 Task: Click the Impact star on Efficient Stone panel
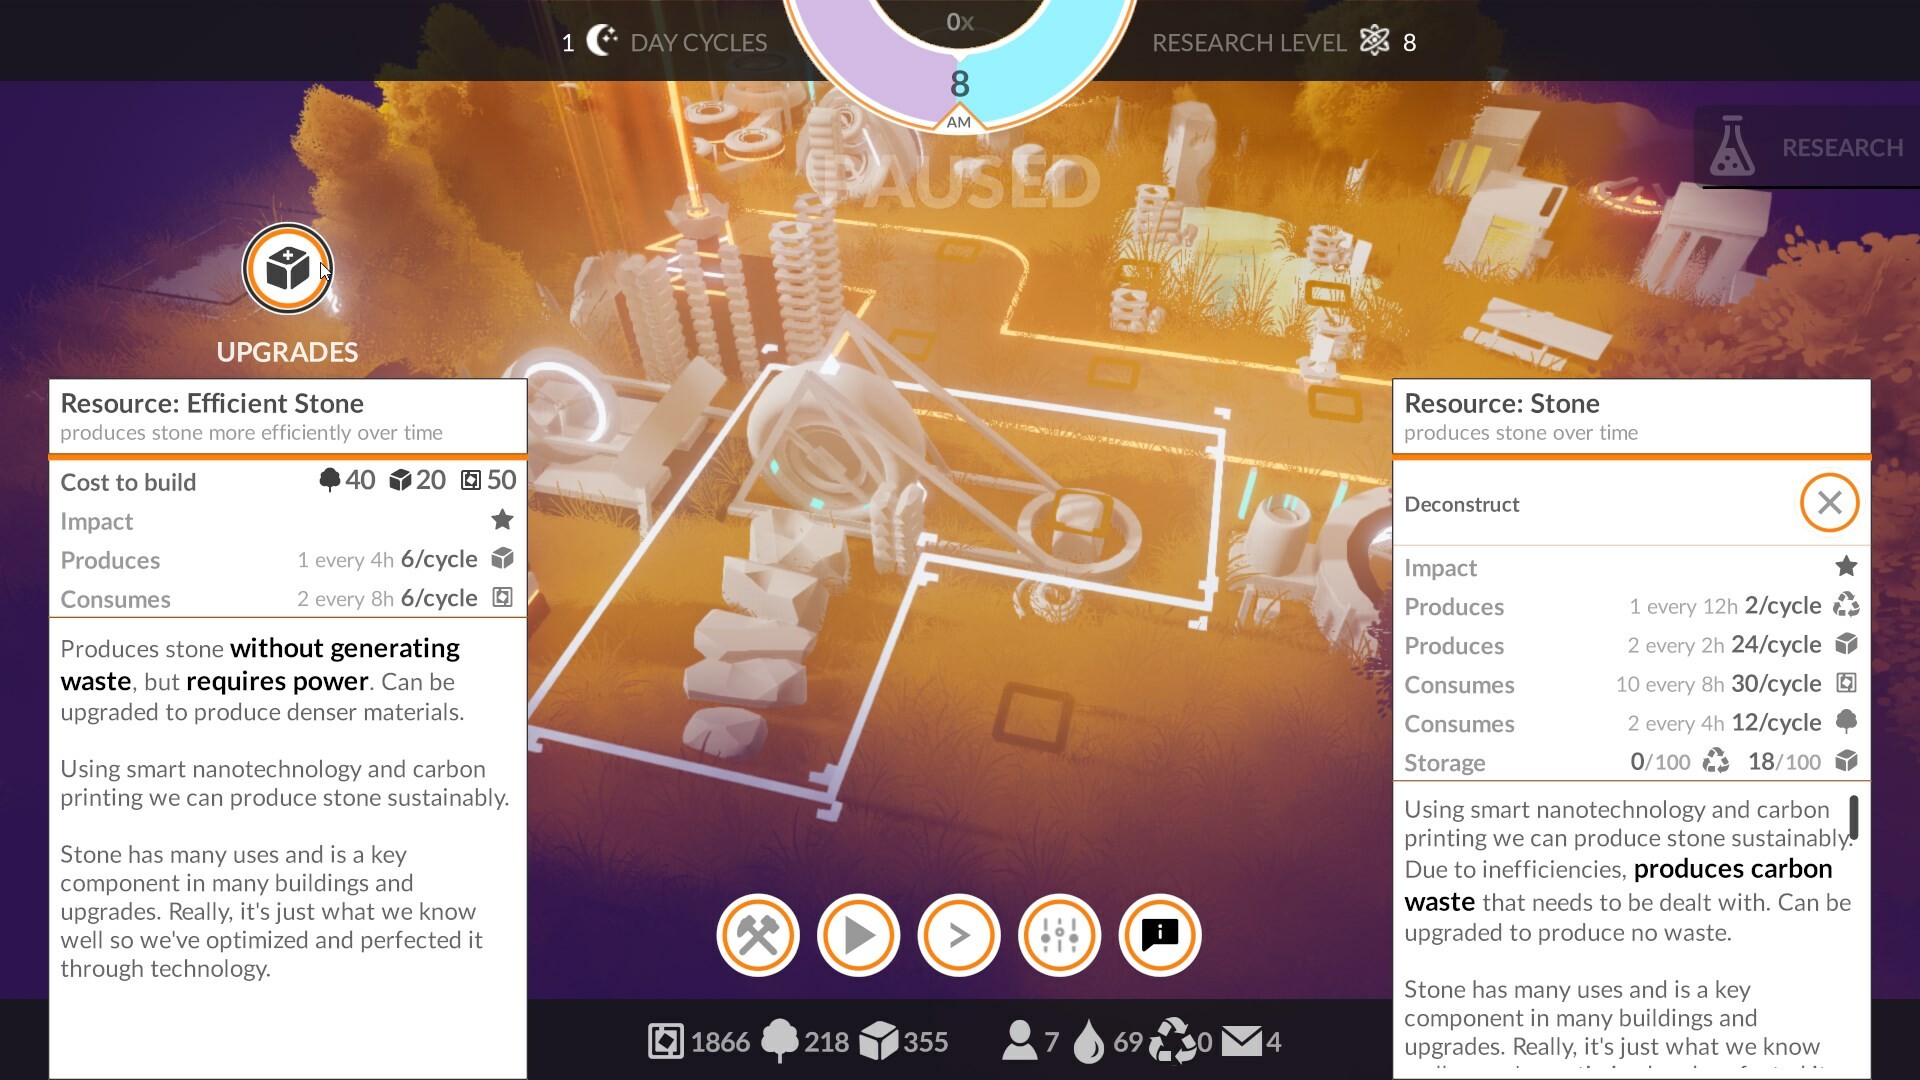(x=502, y=520)
